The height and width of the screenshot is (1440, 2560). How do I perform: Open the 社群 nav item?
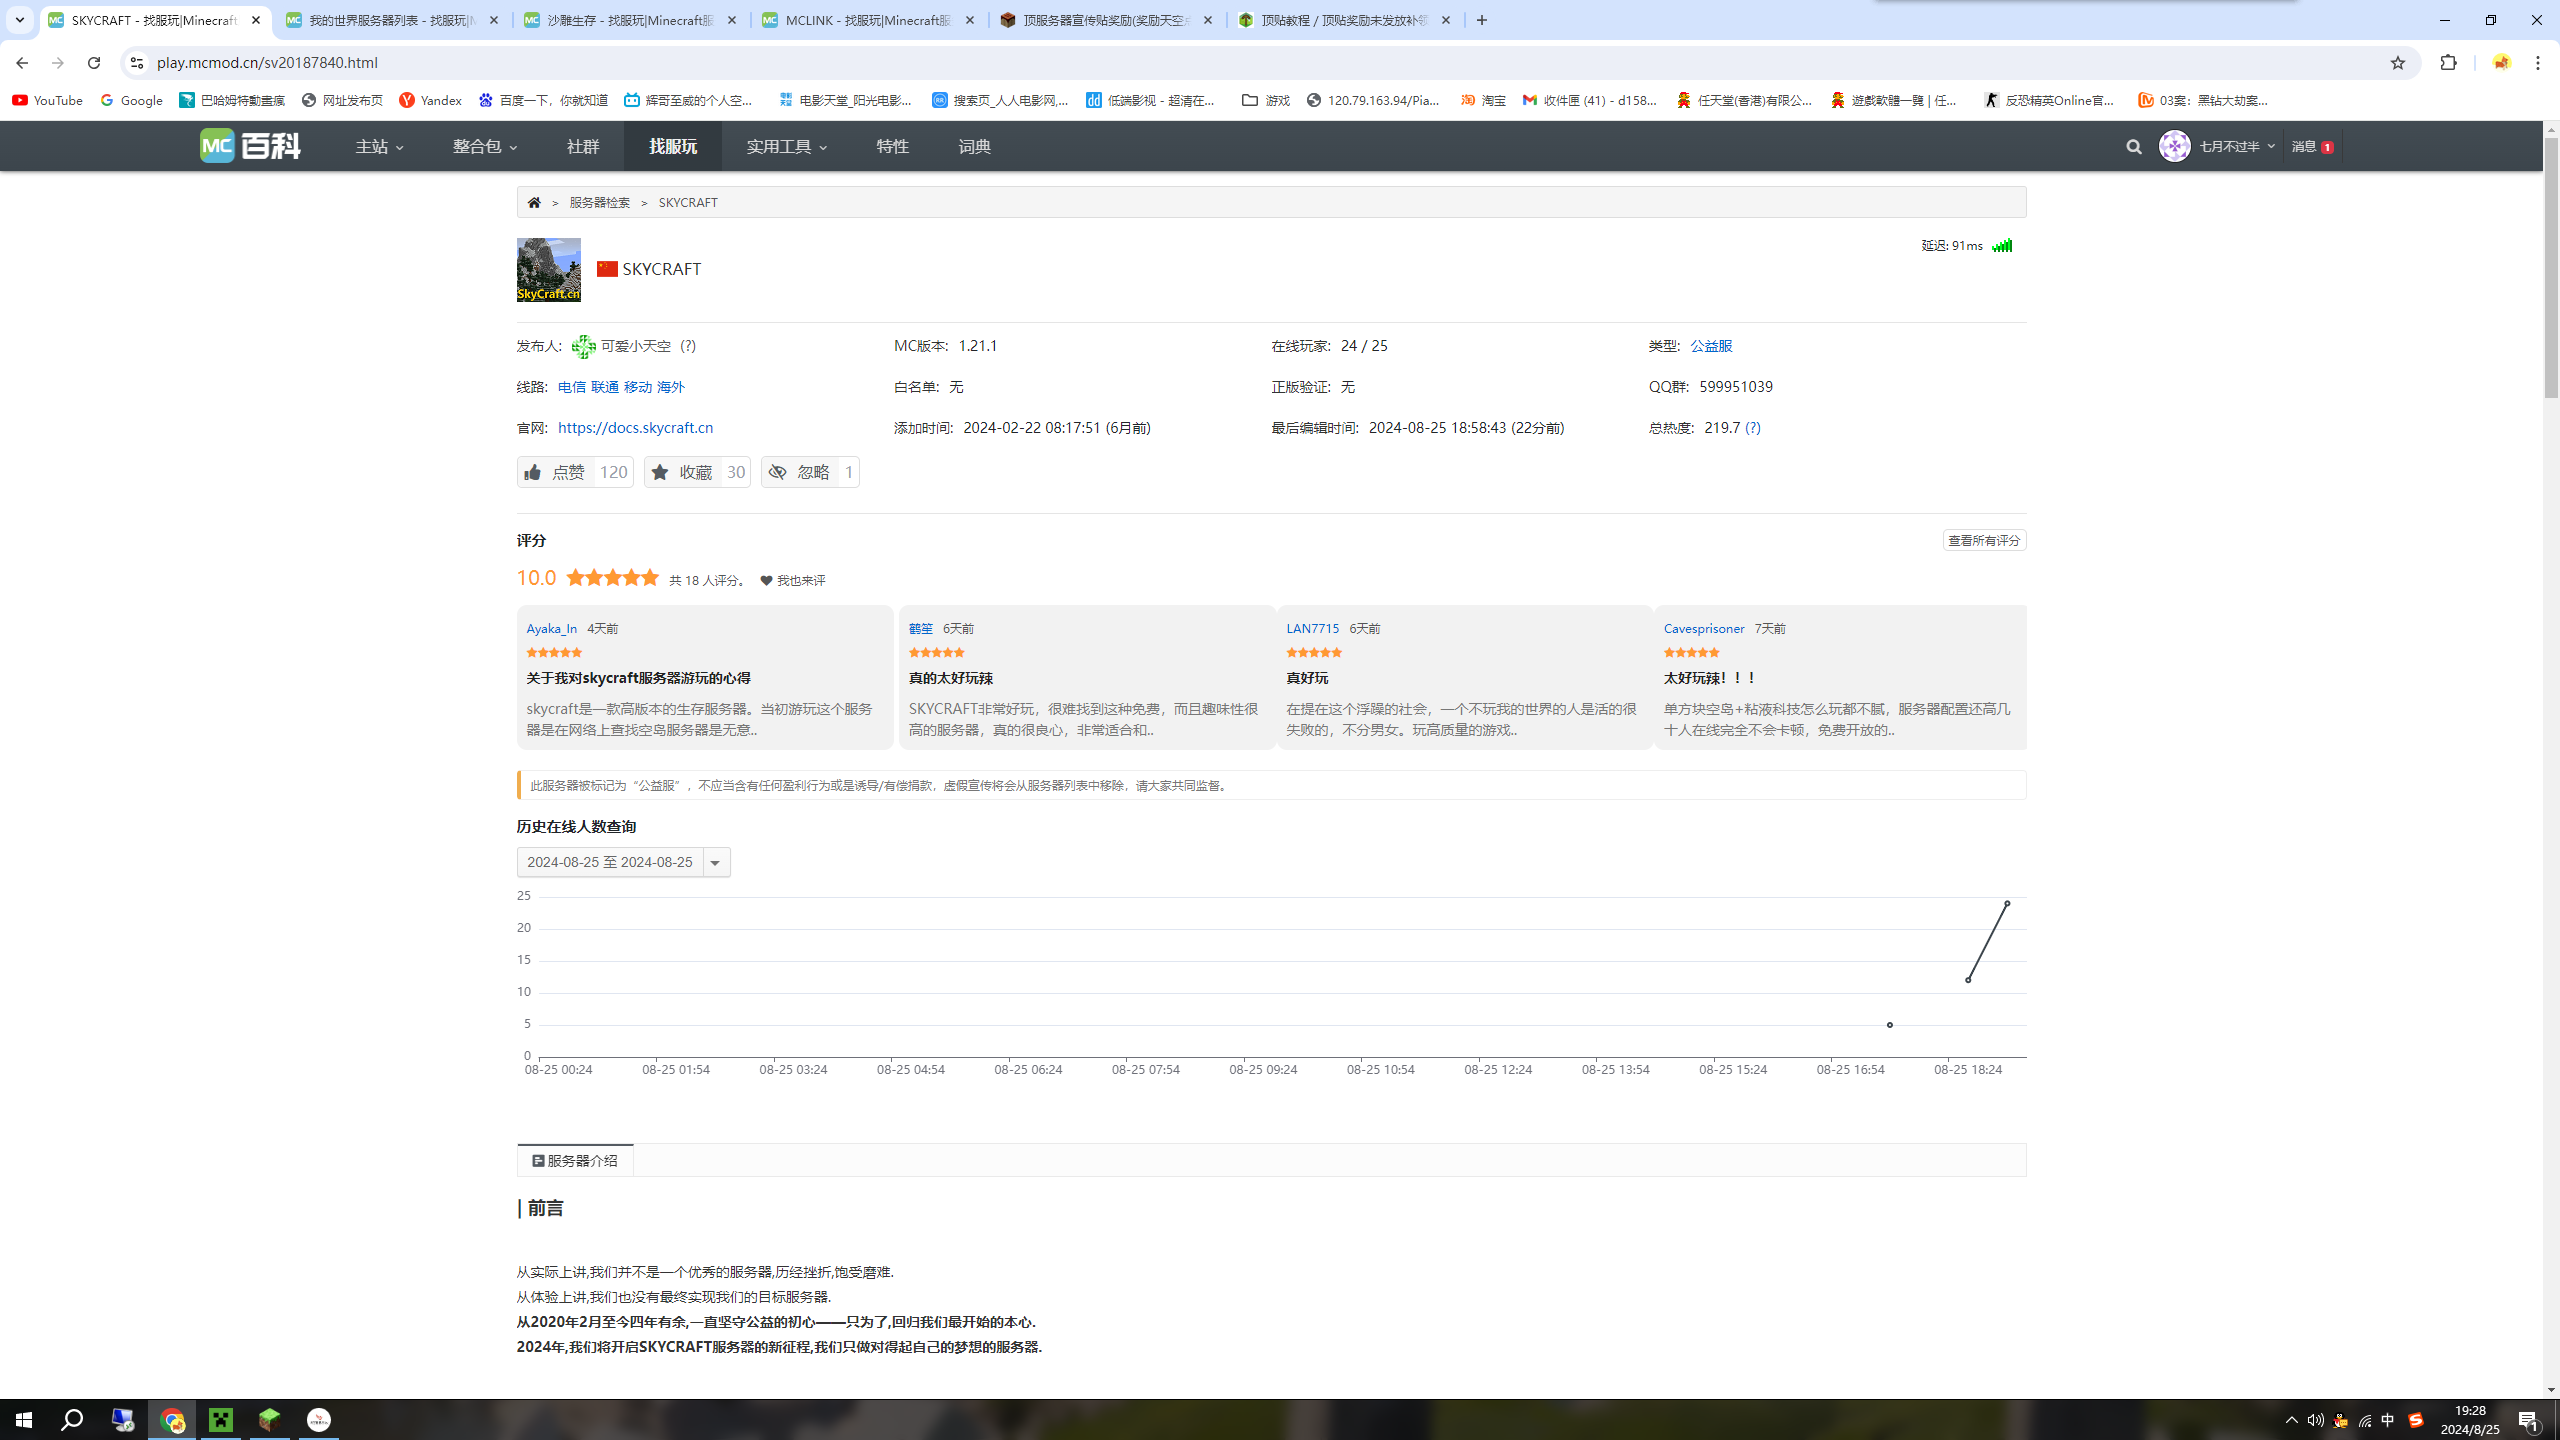coord(583,146)
